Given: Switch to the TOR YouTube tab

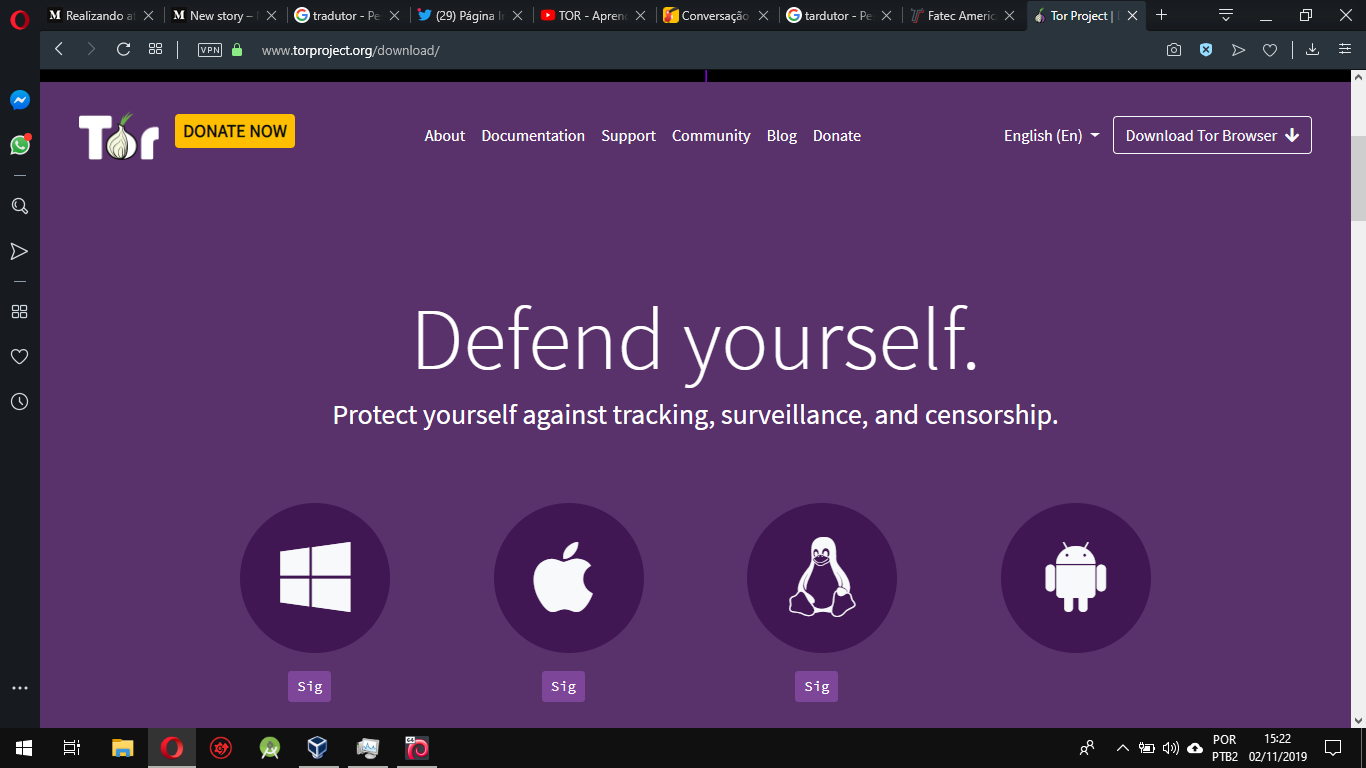Looking at the screenshot, I should click(x=593, y=16).
